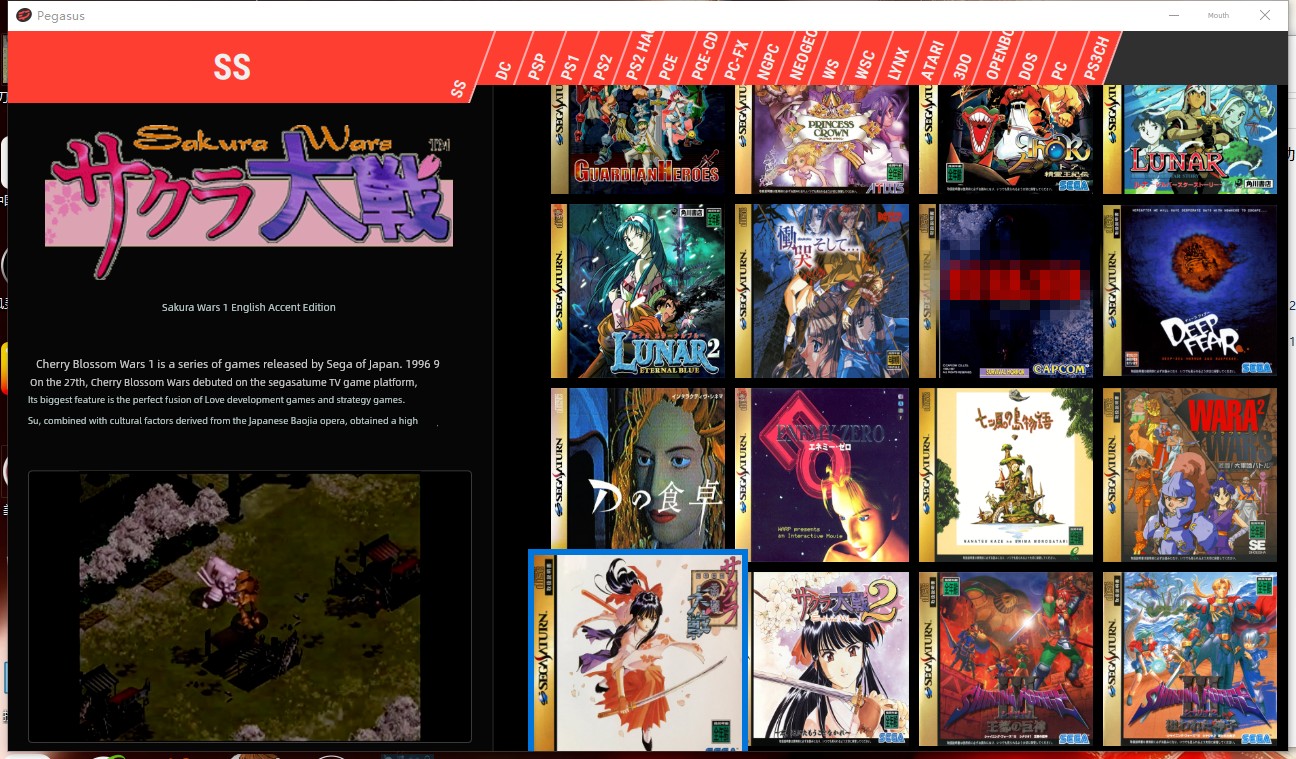Switch to the PSP platform tab

coord(538,66)
